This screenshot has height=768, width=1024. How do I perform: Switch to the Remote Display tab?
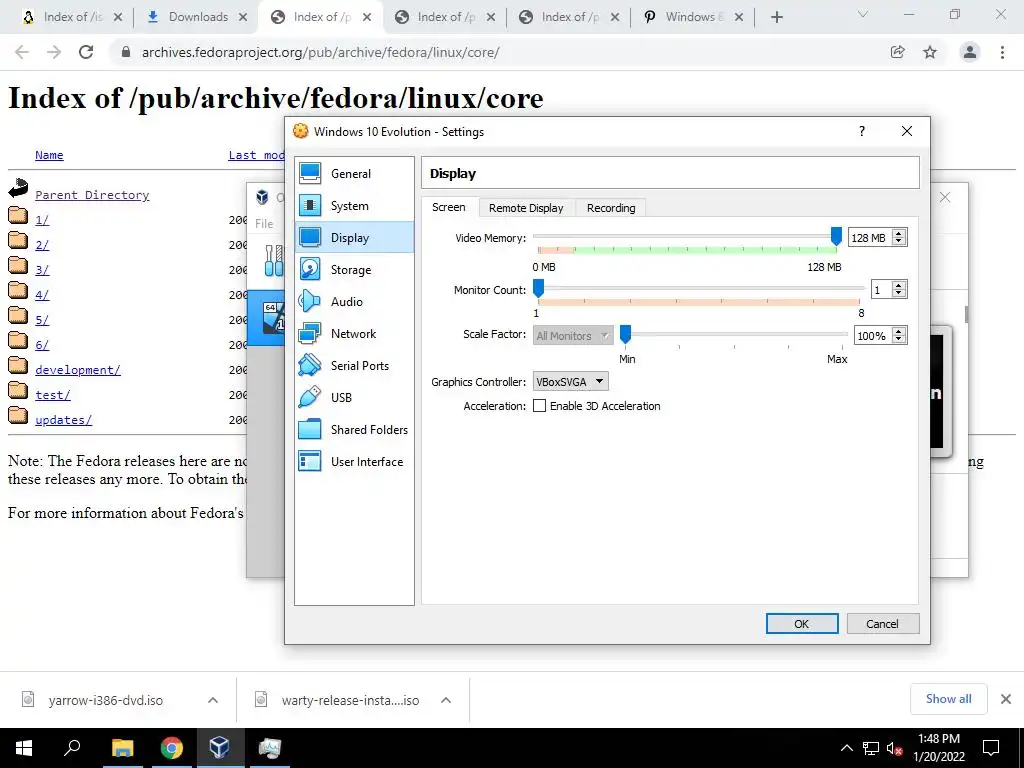[x=526, y=208]
